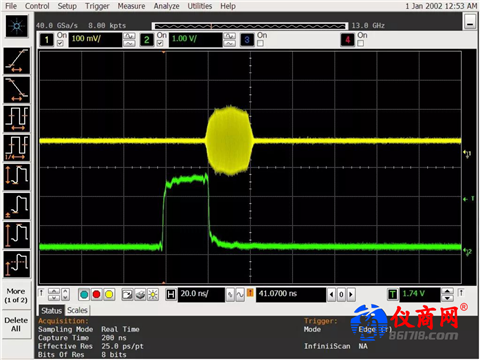Open the Measure menu

point(131,6)
